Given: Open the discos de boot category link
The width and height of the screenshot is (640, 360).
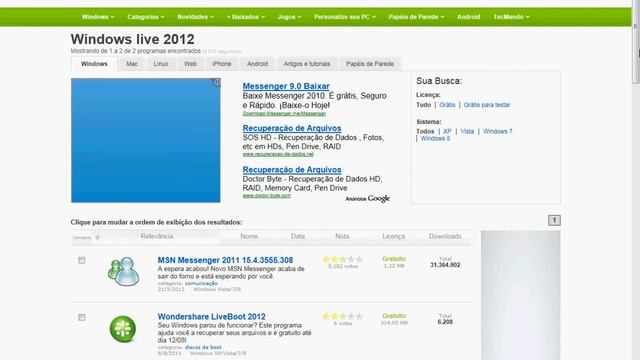Looking at the screenshot, I should point(203,347).
